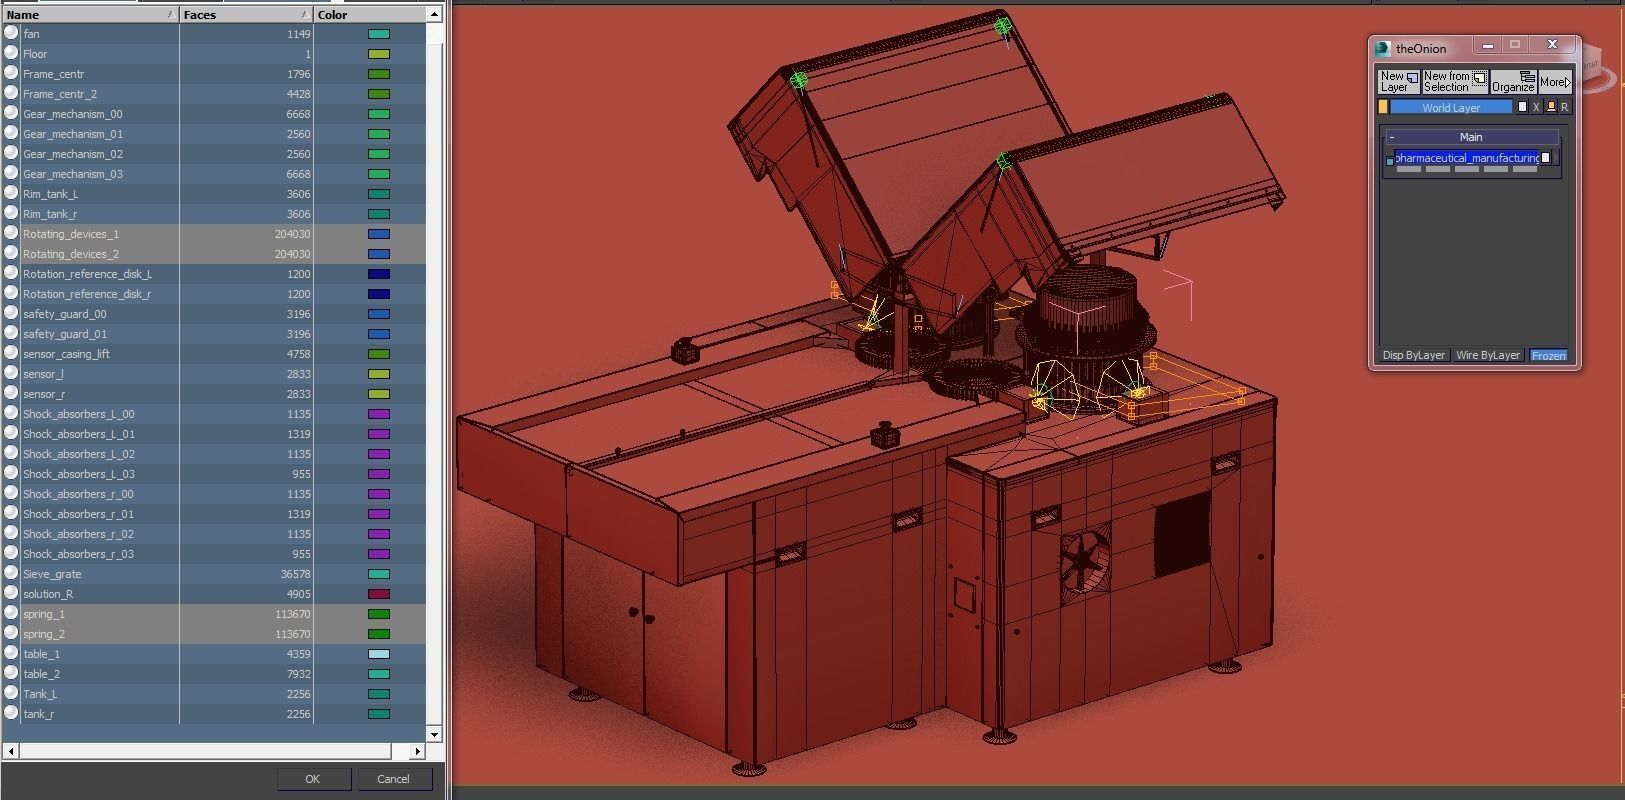
Task: Click Frame_centr_2 green color swatch
Action: point(379,94)
